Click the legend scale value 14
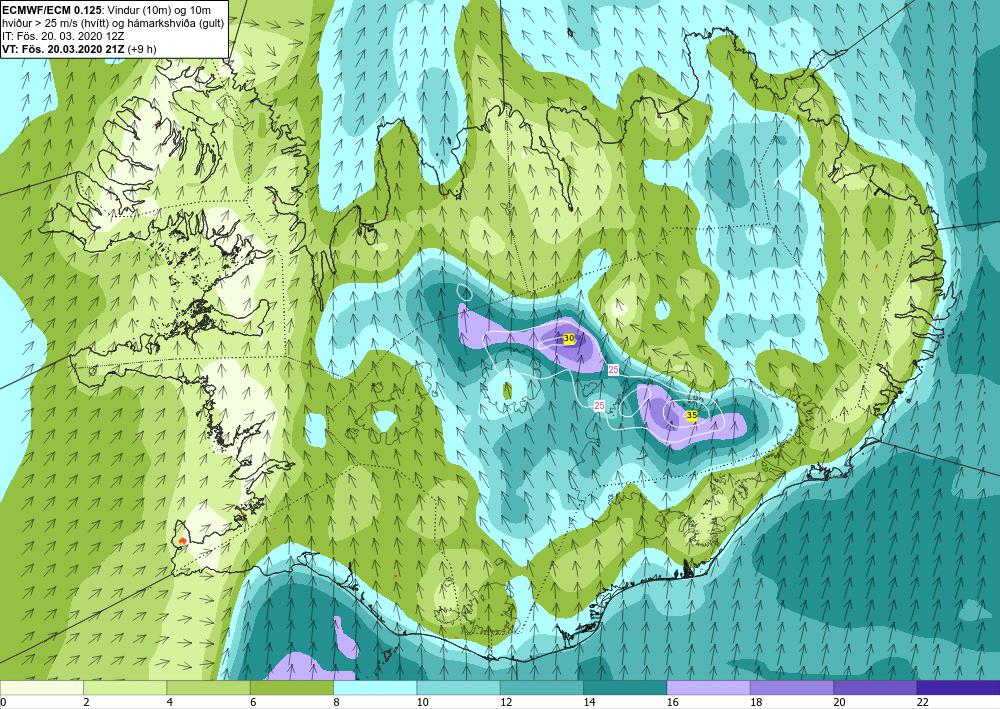 [x=589, y=702]
